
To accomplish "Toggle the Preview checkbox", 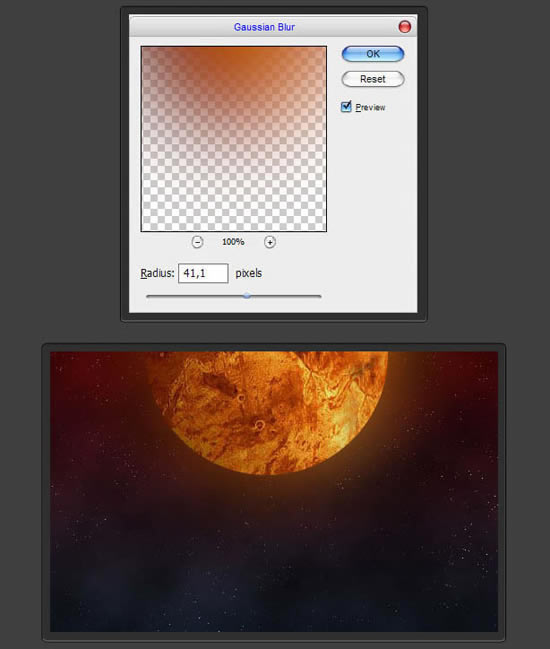I will click(x=346, y=107).
